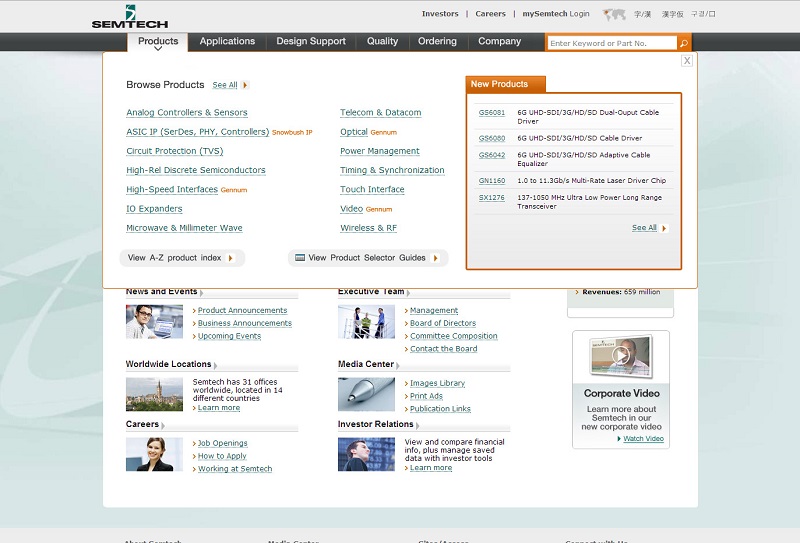Open High-Speed Interfaces category

click(x=172, y=189)
